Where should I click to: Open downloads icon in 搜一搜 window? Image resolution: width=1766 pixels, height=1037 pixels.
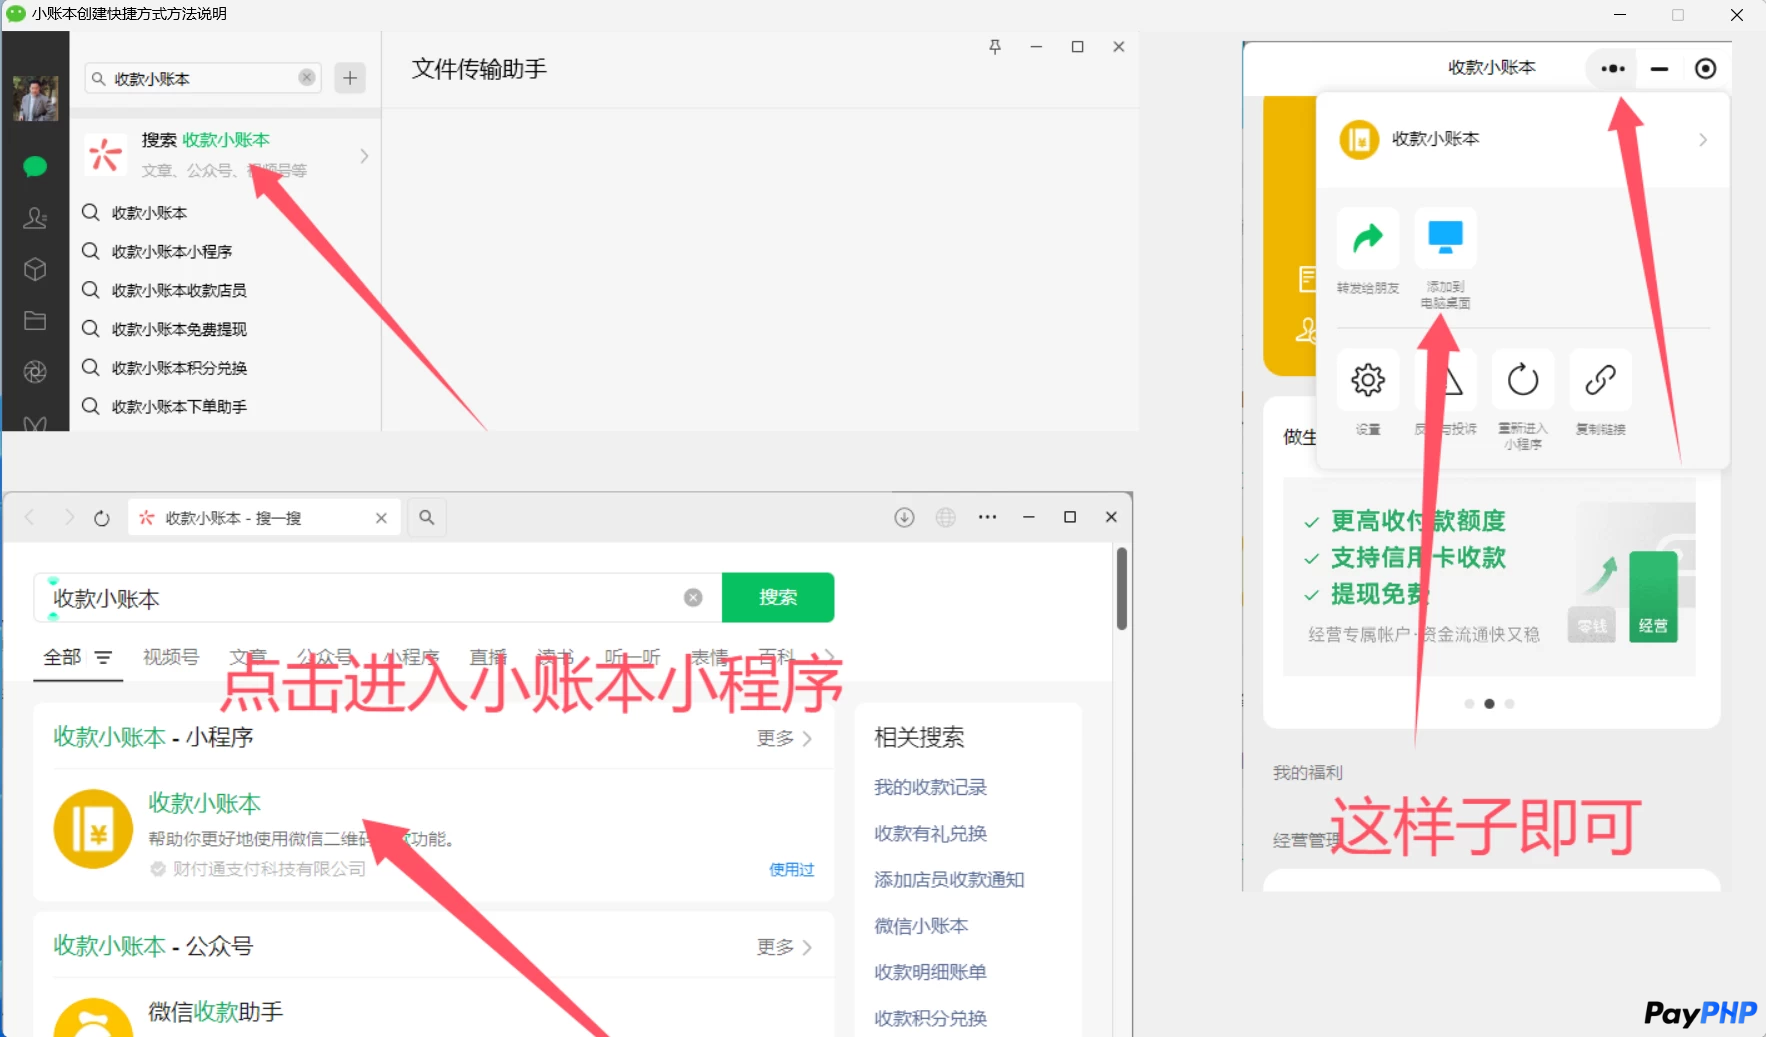click(x=904, y=517)
